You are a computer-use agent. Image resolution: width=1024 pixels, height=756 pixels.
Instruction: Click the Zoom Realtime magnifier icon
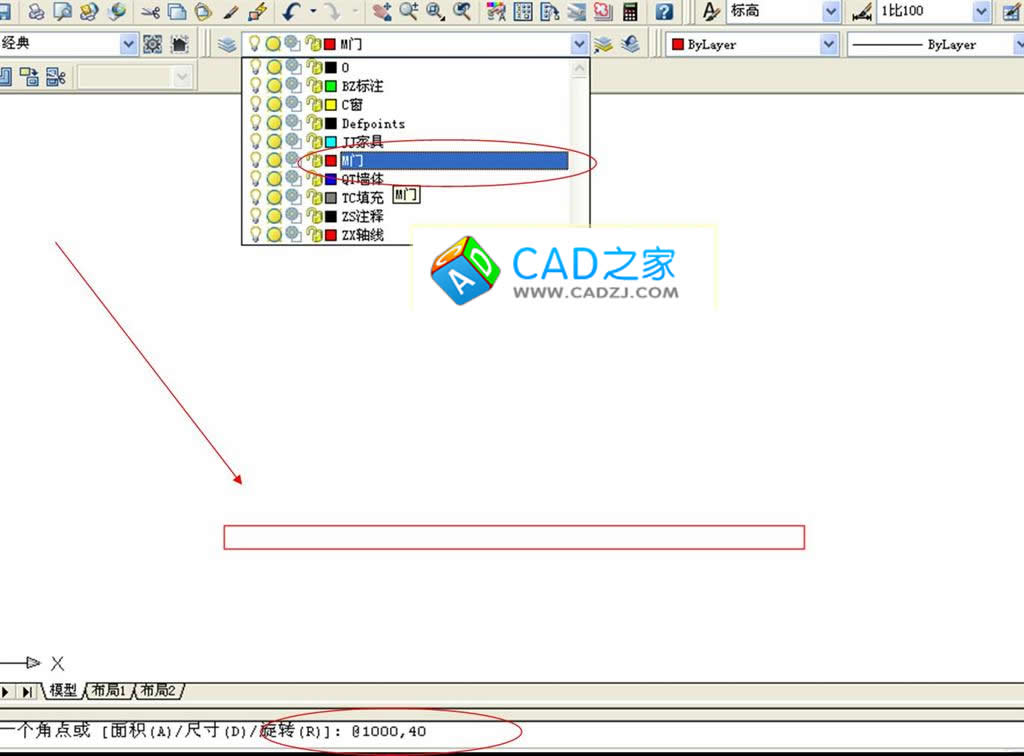click(410, 12)
